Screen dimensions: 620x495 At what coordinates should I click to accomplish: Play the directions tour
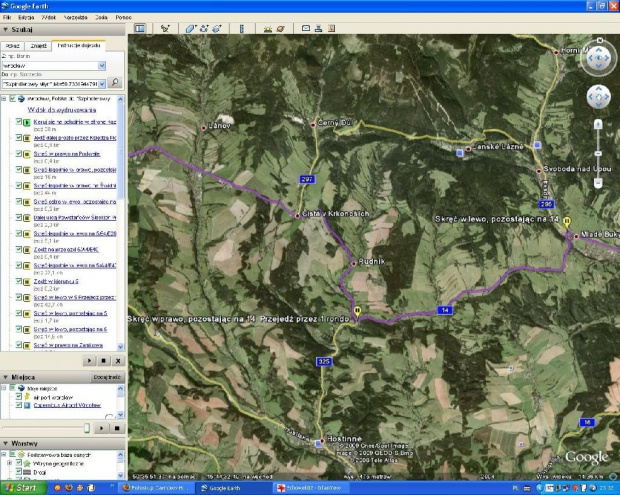(x=89, y=361)
